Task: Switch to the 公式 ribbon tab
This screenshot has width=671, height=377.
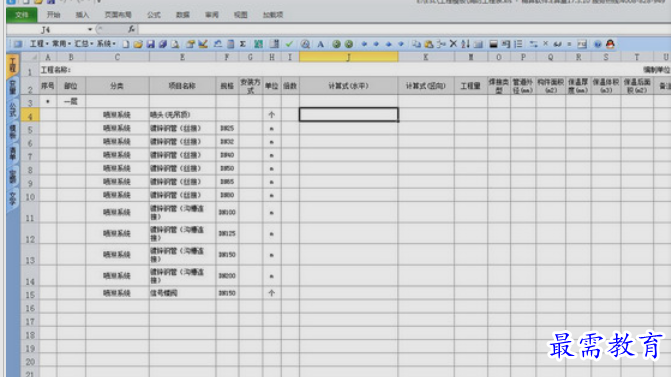Action: (x=154, y=15)
